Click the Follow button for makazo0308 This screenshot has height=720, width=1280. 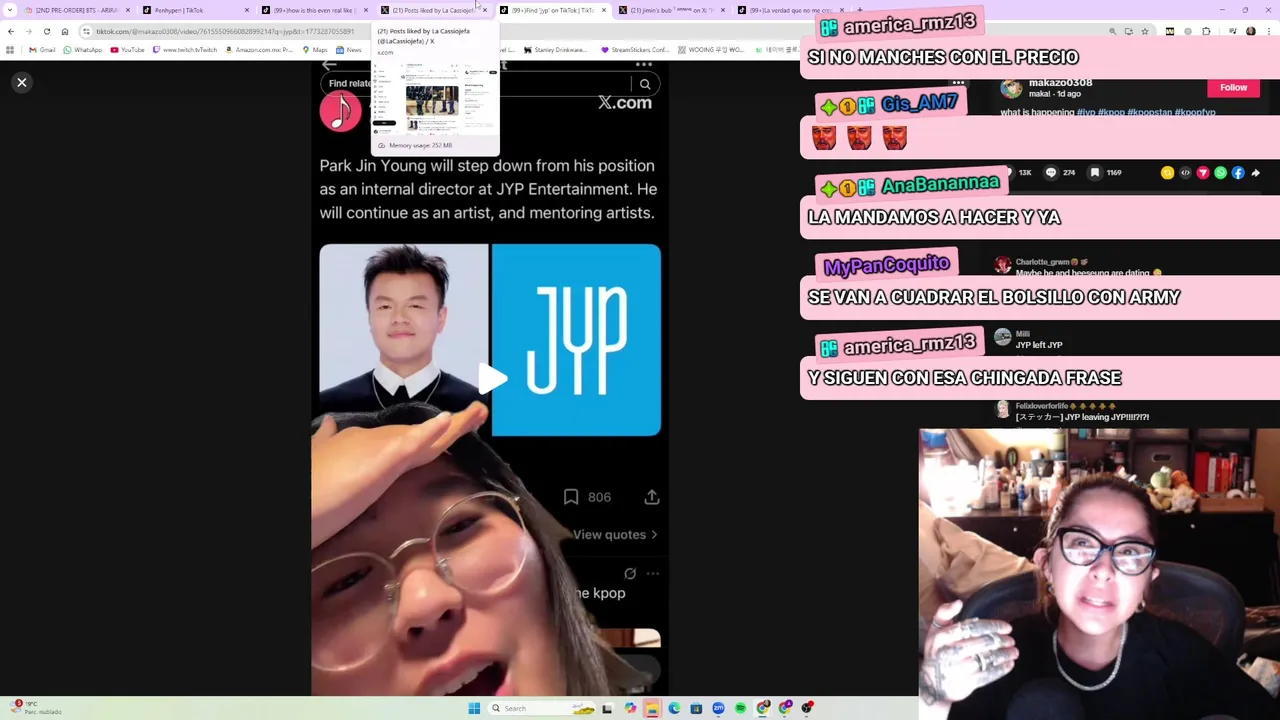point(1233,88)
